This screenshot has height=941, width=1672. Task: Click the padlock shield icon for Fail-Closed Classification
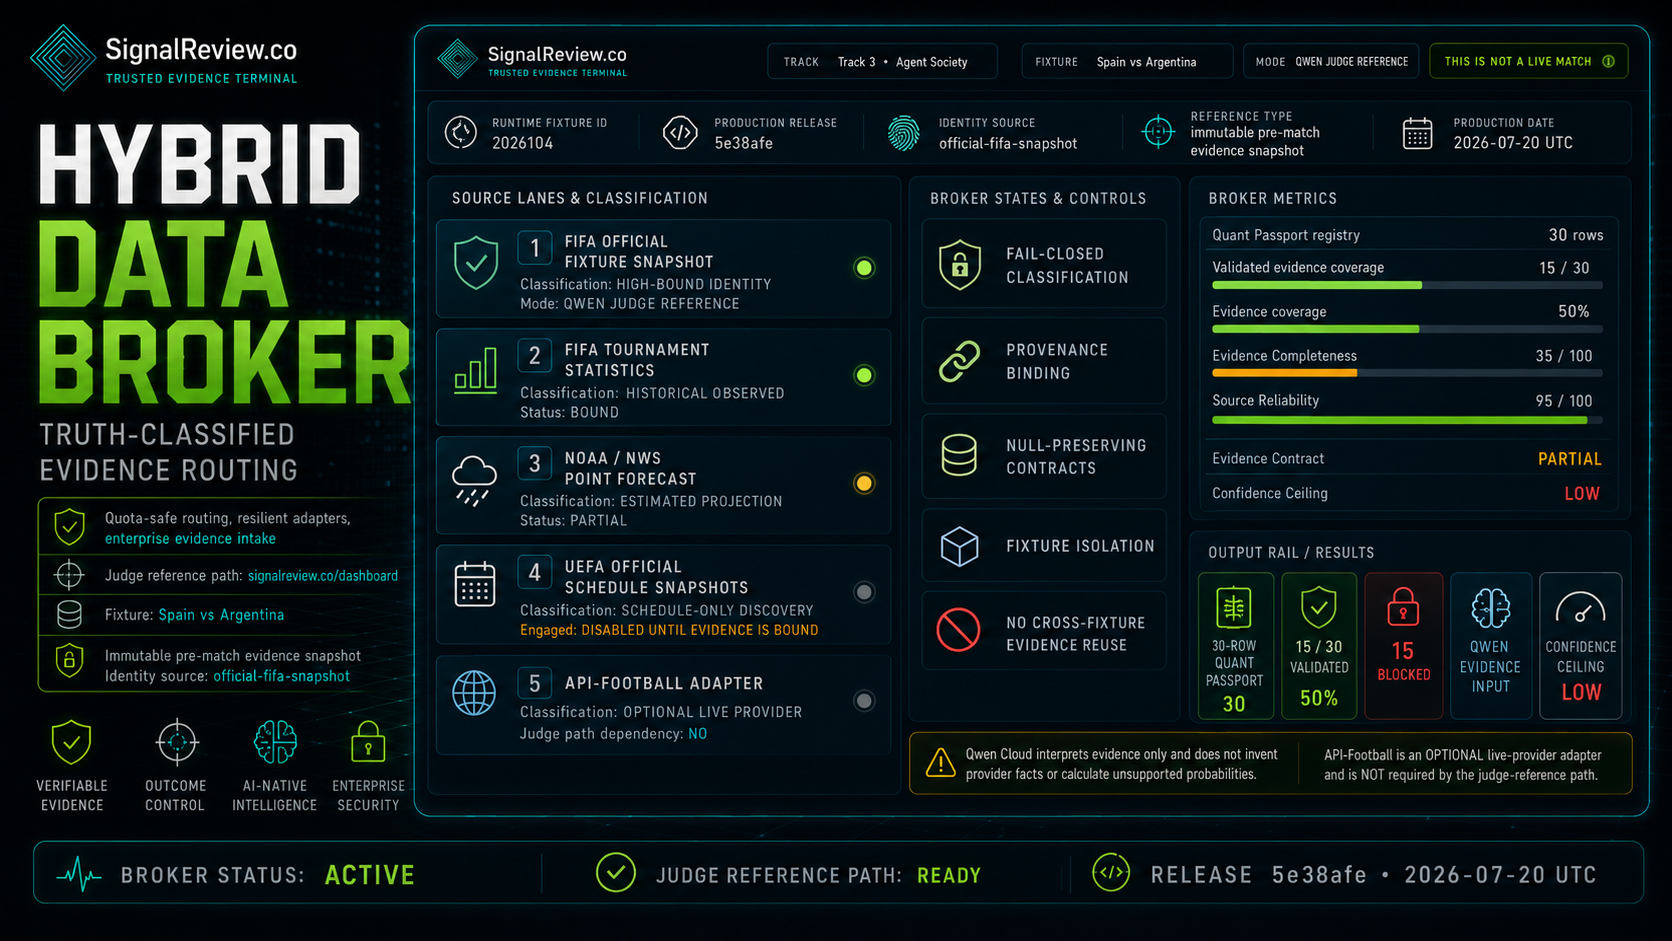click(x=960, y=265)
